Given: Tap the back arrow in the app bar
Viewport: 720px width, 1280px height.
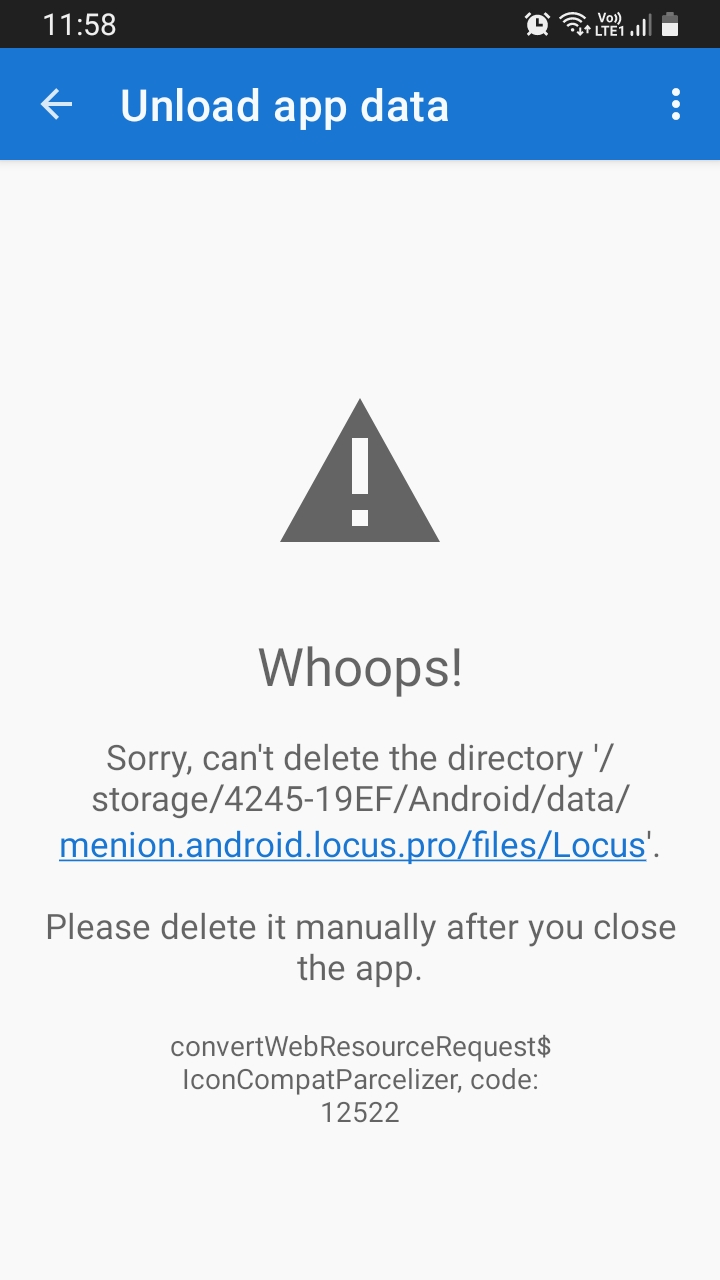Looking at the screenshot, I should [x=56, y=105].
